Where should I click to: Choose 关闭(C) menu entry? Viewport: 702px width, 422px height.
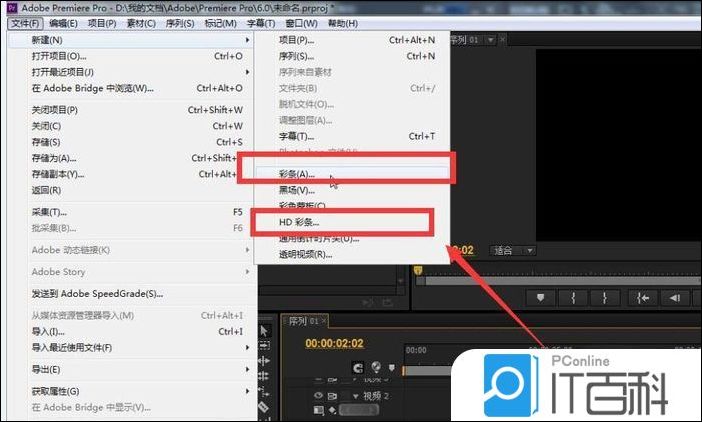131,126
